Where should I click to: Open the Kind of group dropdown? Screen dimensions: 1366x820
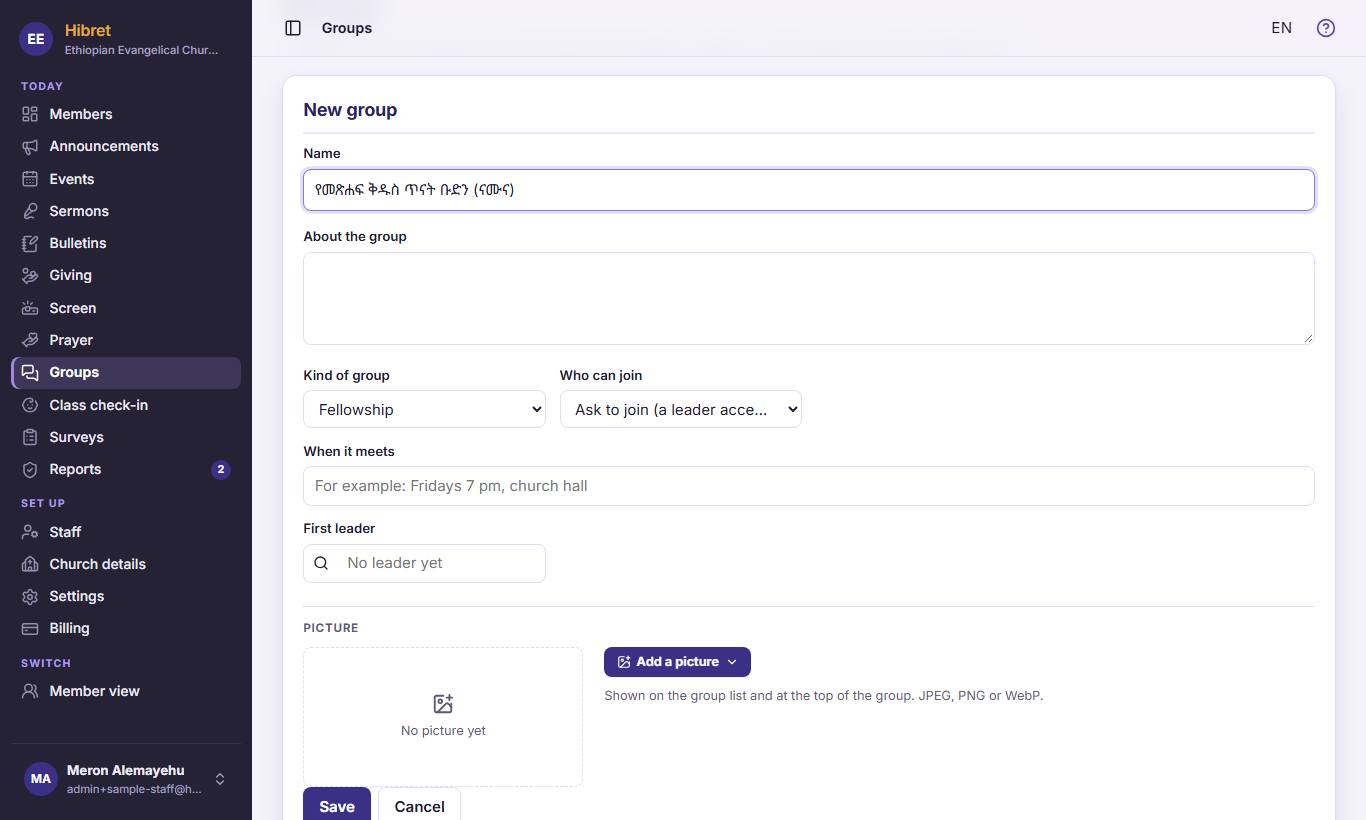pos(424,409)
